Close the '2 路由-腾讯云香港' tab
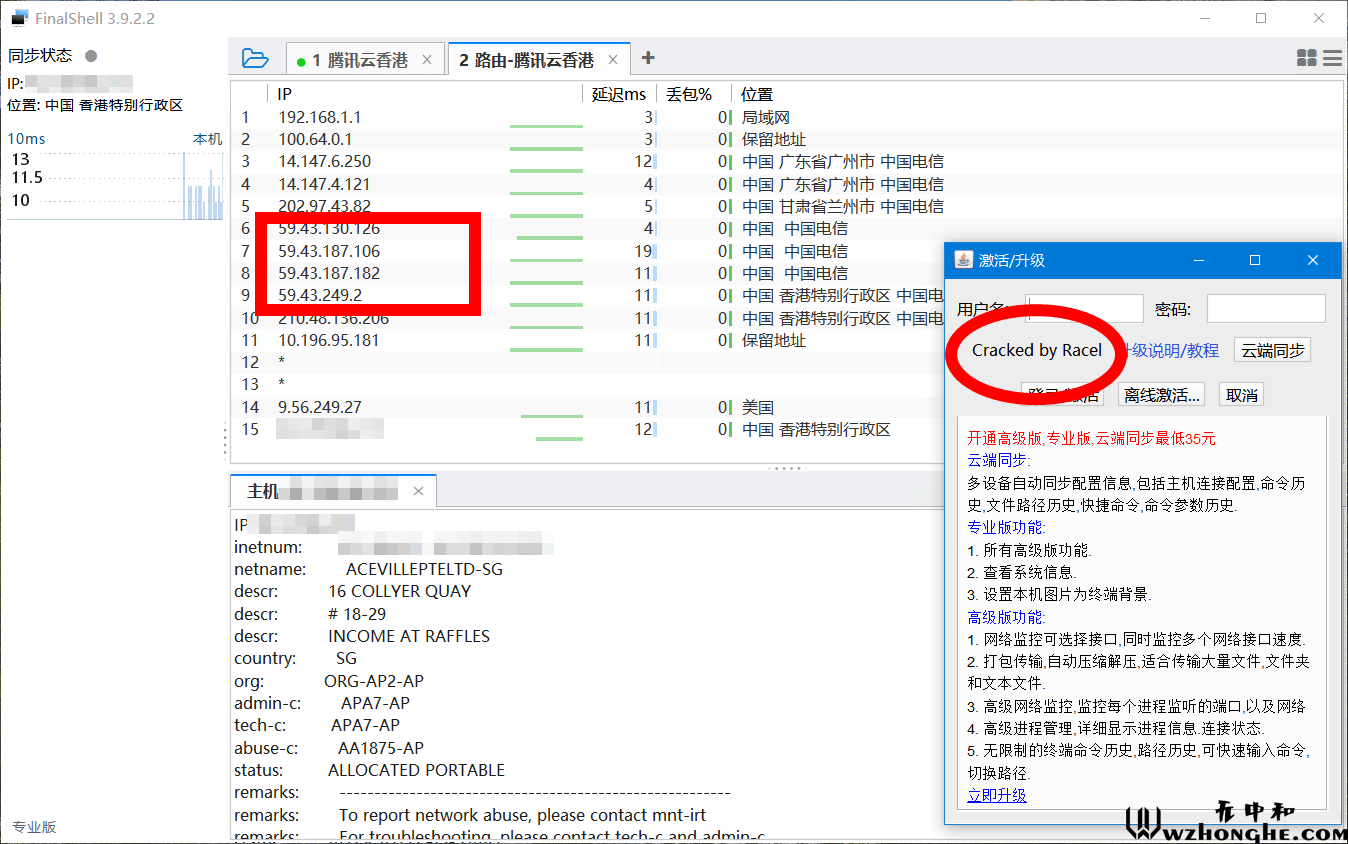Viewport: 1348px width, 844px height. (613, 60)
